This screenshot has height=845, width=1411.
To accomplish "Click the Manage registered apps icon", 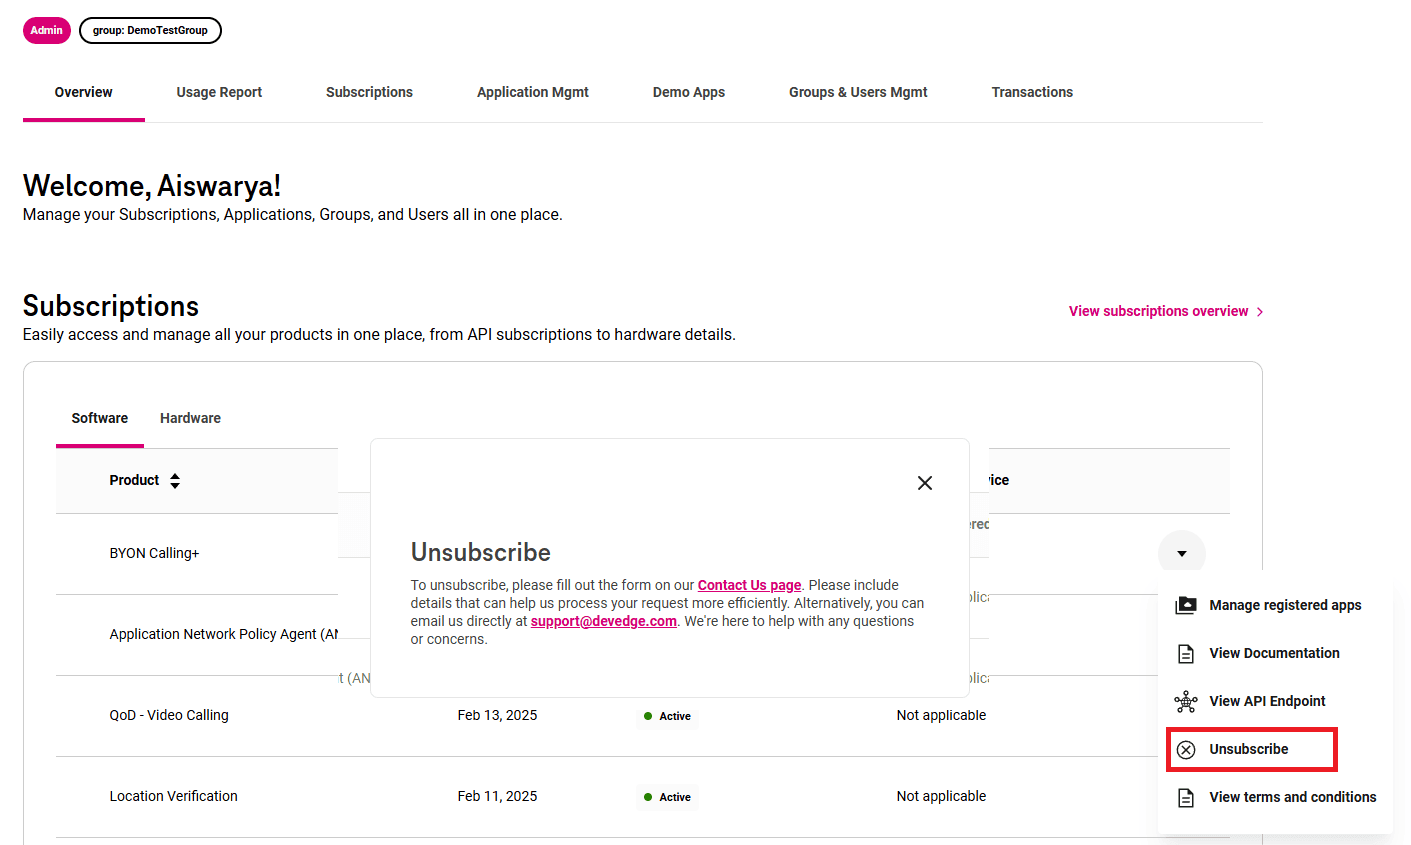I will 1185,605.
